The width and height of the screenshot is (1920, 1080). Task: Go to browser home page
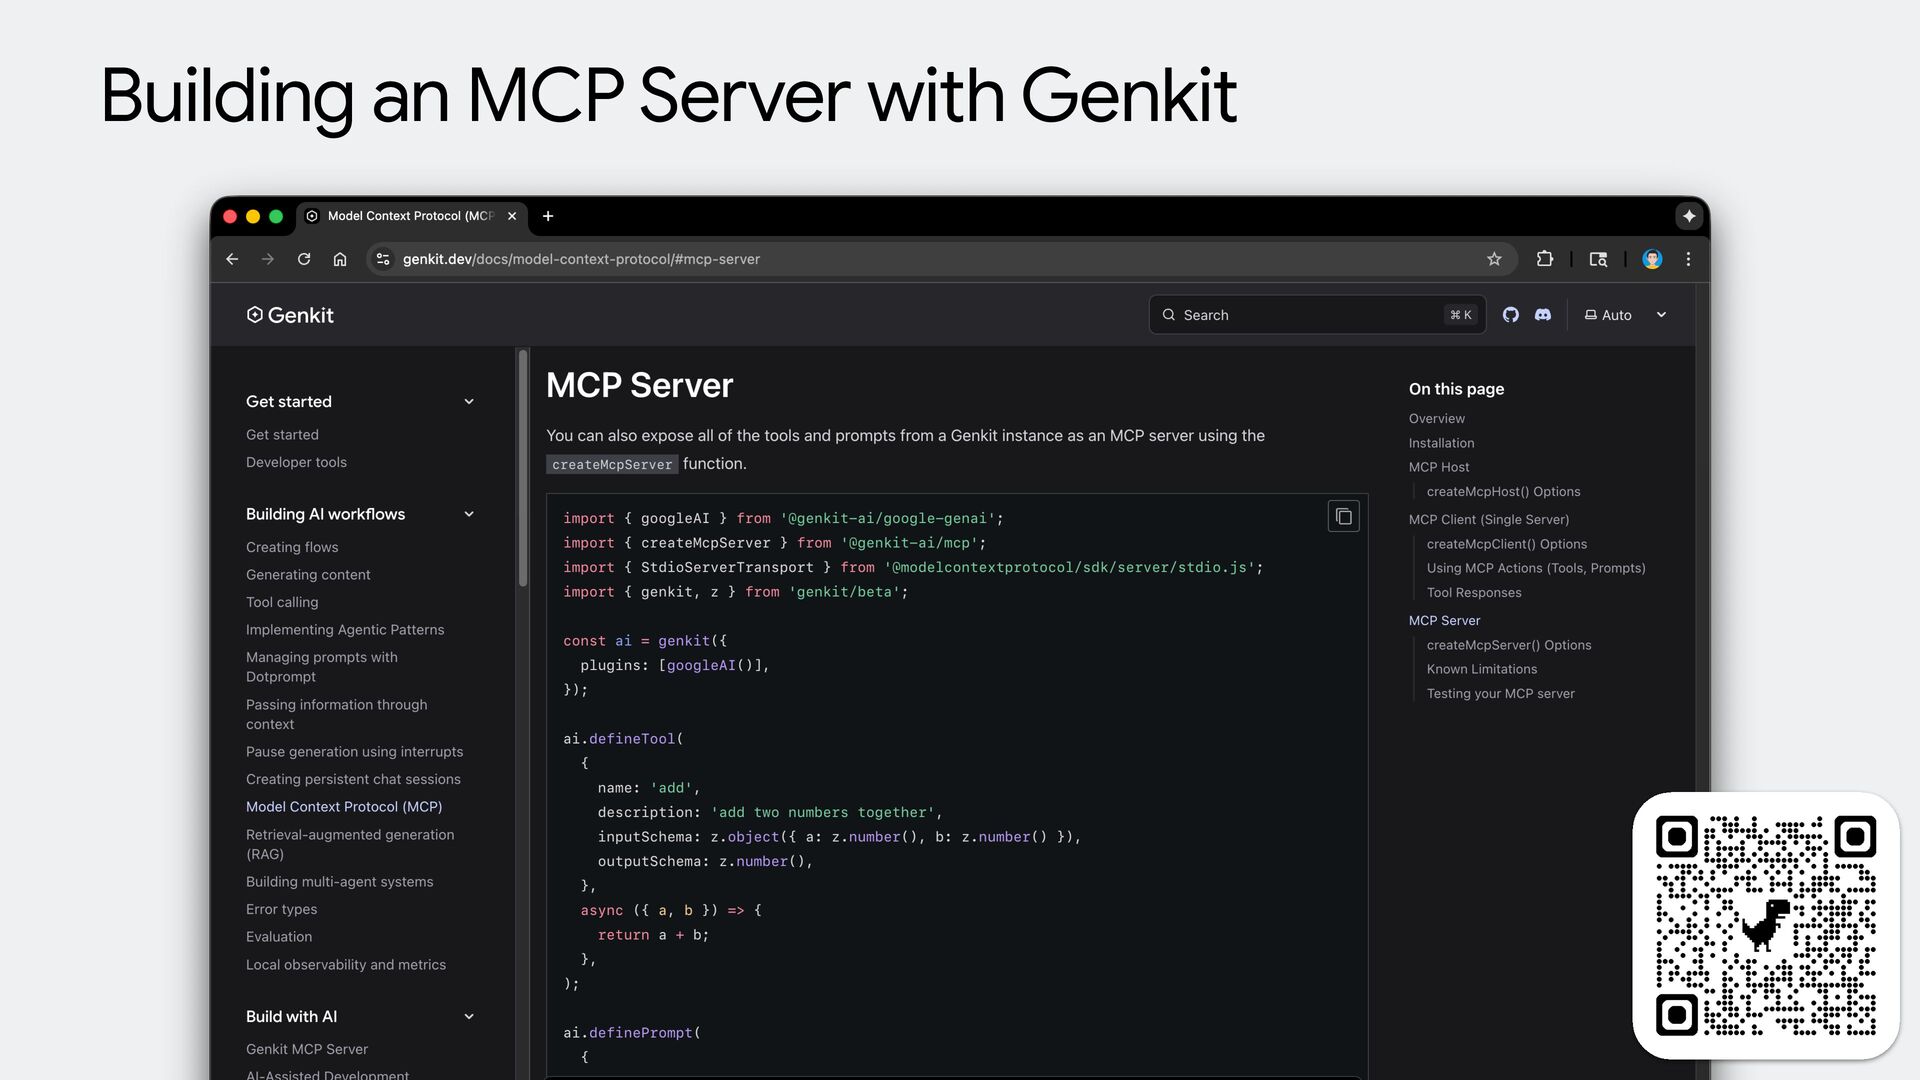340,259
